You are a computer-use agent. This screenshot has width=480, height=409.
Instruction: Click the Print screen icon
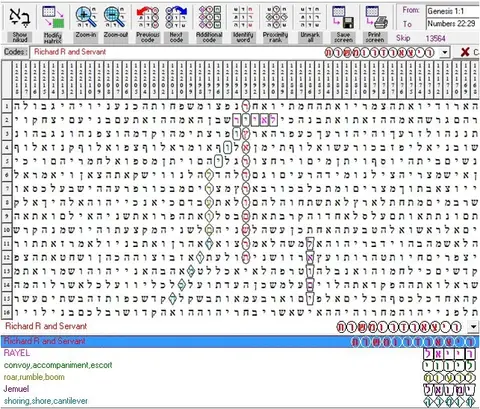click(x=376, y=17)
